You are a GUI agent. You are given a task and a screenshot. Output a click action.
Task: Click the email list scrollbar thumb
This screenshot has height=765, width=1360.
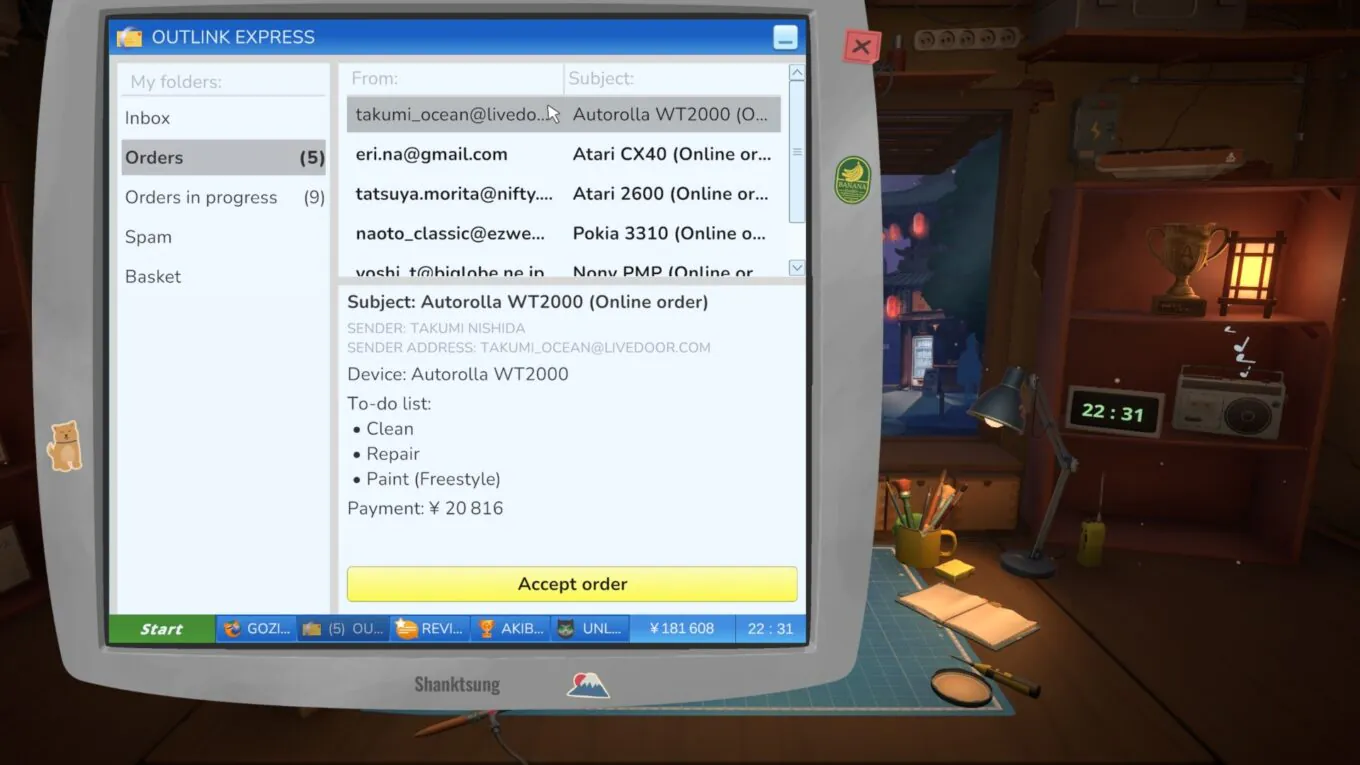797,152
